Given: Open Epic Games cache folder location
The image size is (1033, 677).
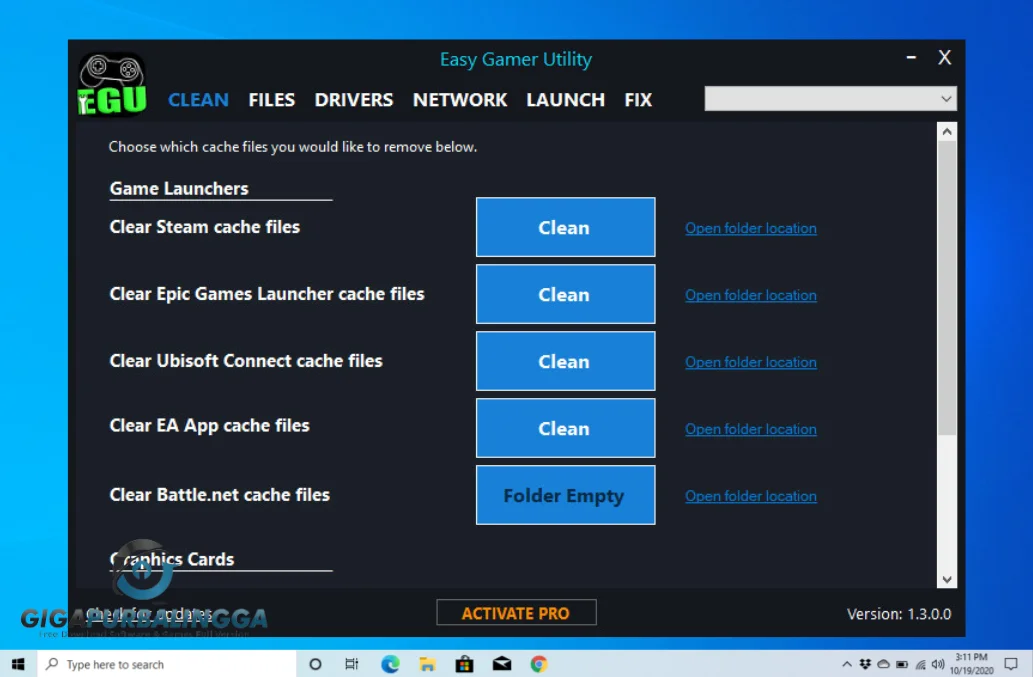Looking at the screenshot, I should 750,295.
